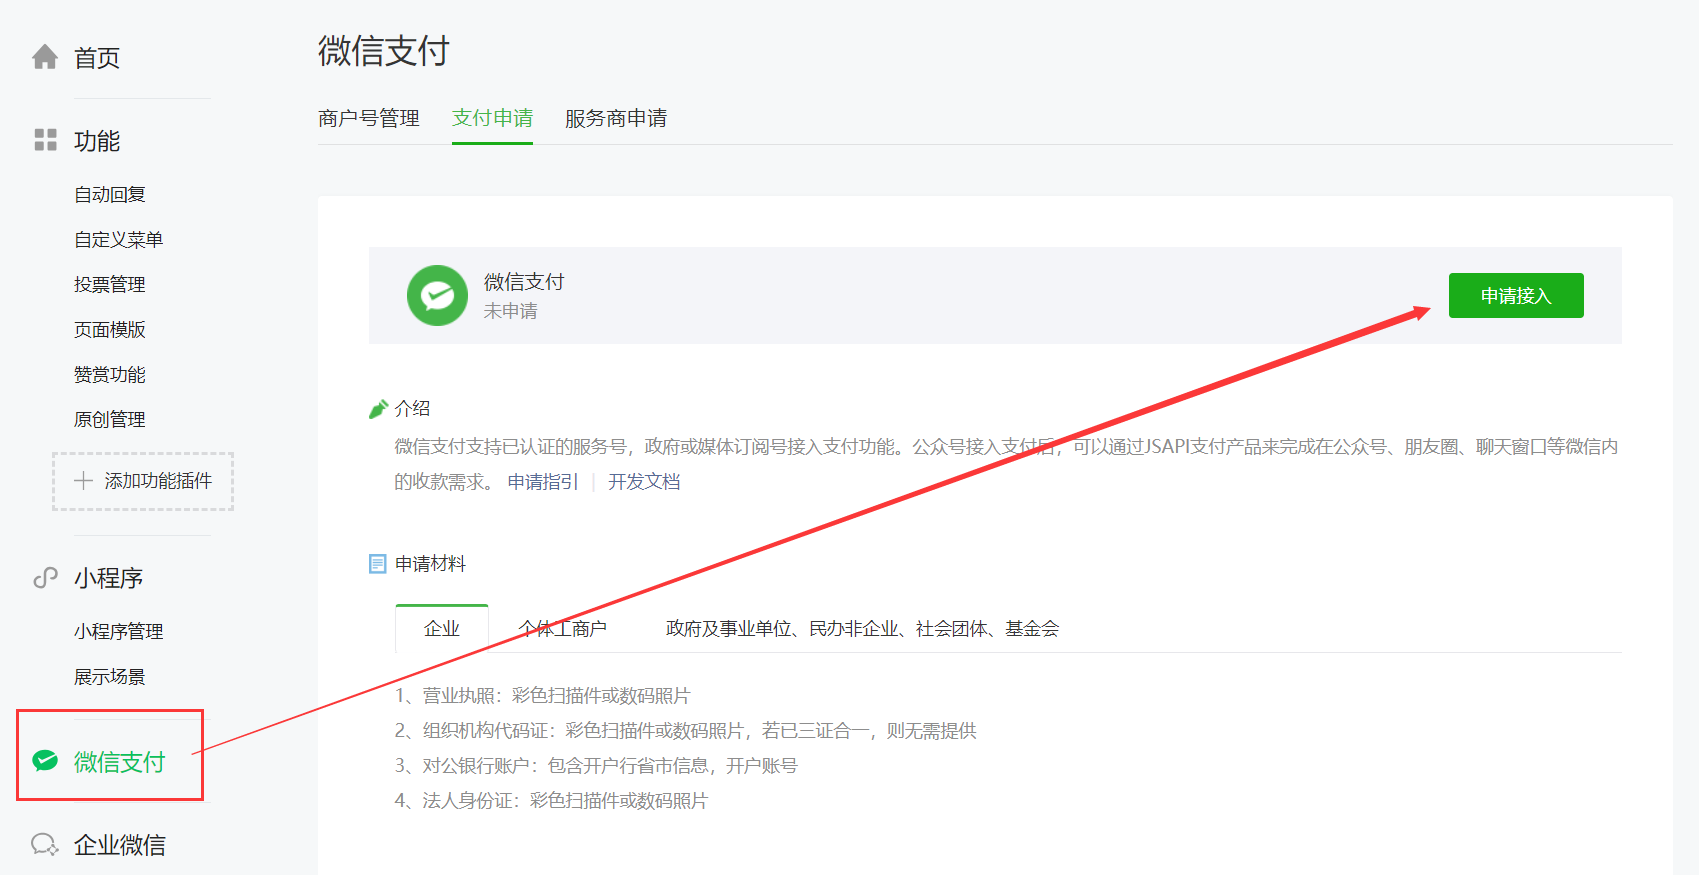1699x875 pixels.
Task: Click the grid icon beside 功能
Action: tap(45, 140)
